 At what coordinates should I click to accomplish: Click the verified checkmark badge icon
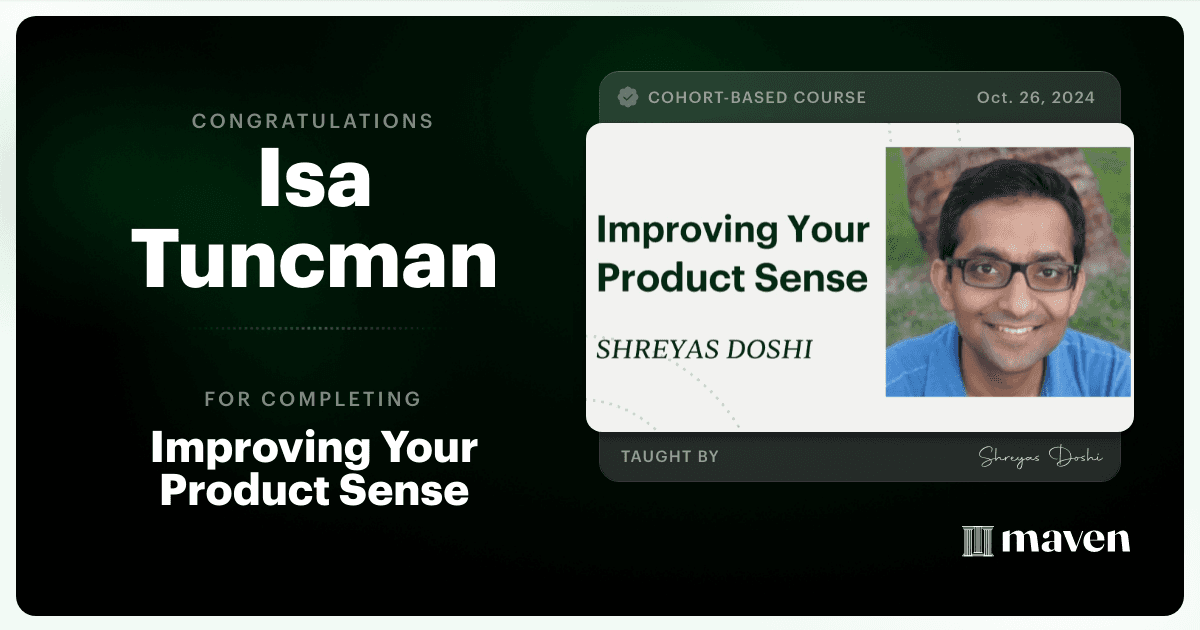point(628,97)
